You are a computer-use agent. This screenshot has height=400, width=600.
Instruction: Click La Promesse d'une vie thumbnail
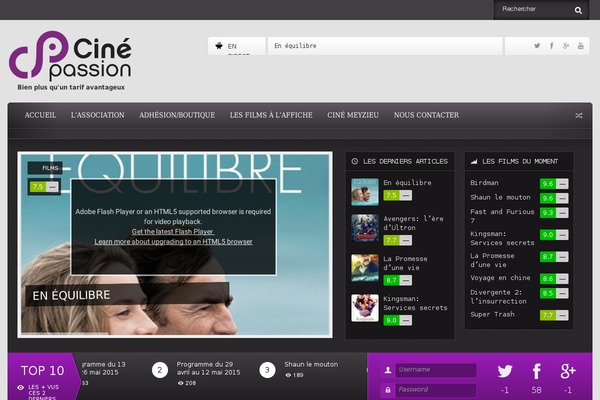click(x=365, y=268)
